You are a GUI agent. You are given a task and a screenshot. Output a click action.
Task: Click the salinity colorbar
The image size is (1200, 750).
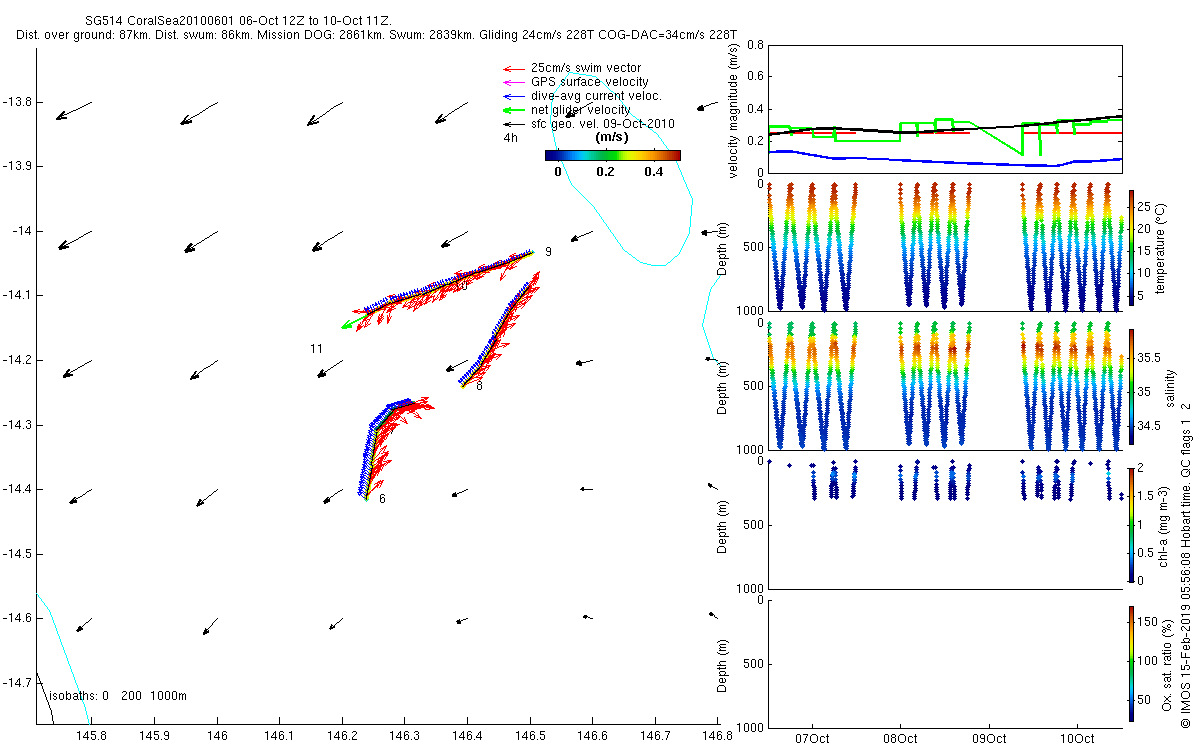[x=1131, y=387]
